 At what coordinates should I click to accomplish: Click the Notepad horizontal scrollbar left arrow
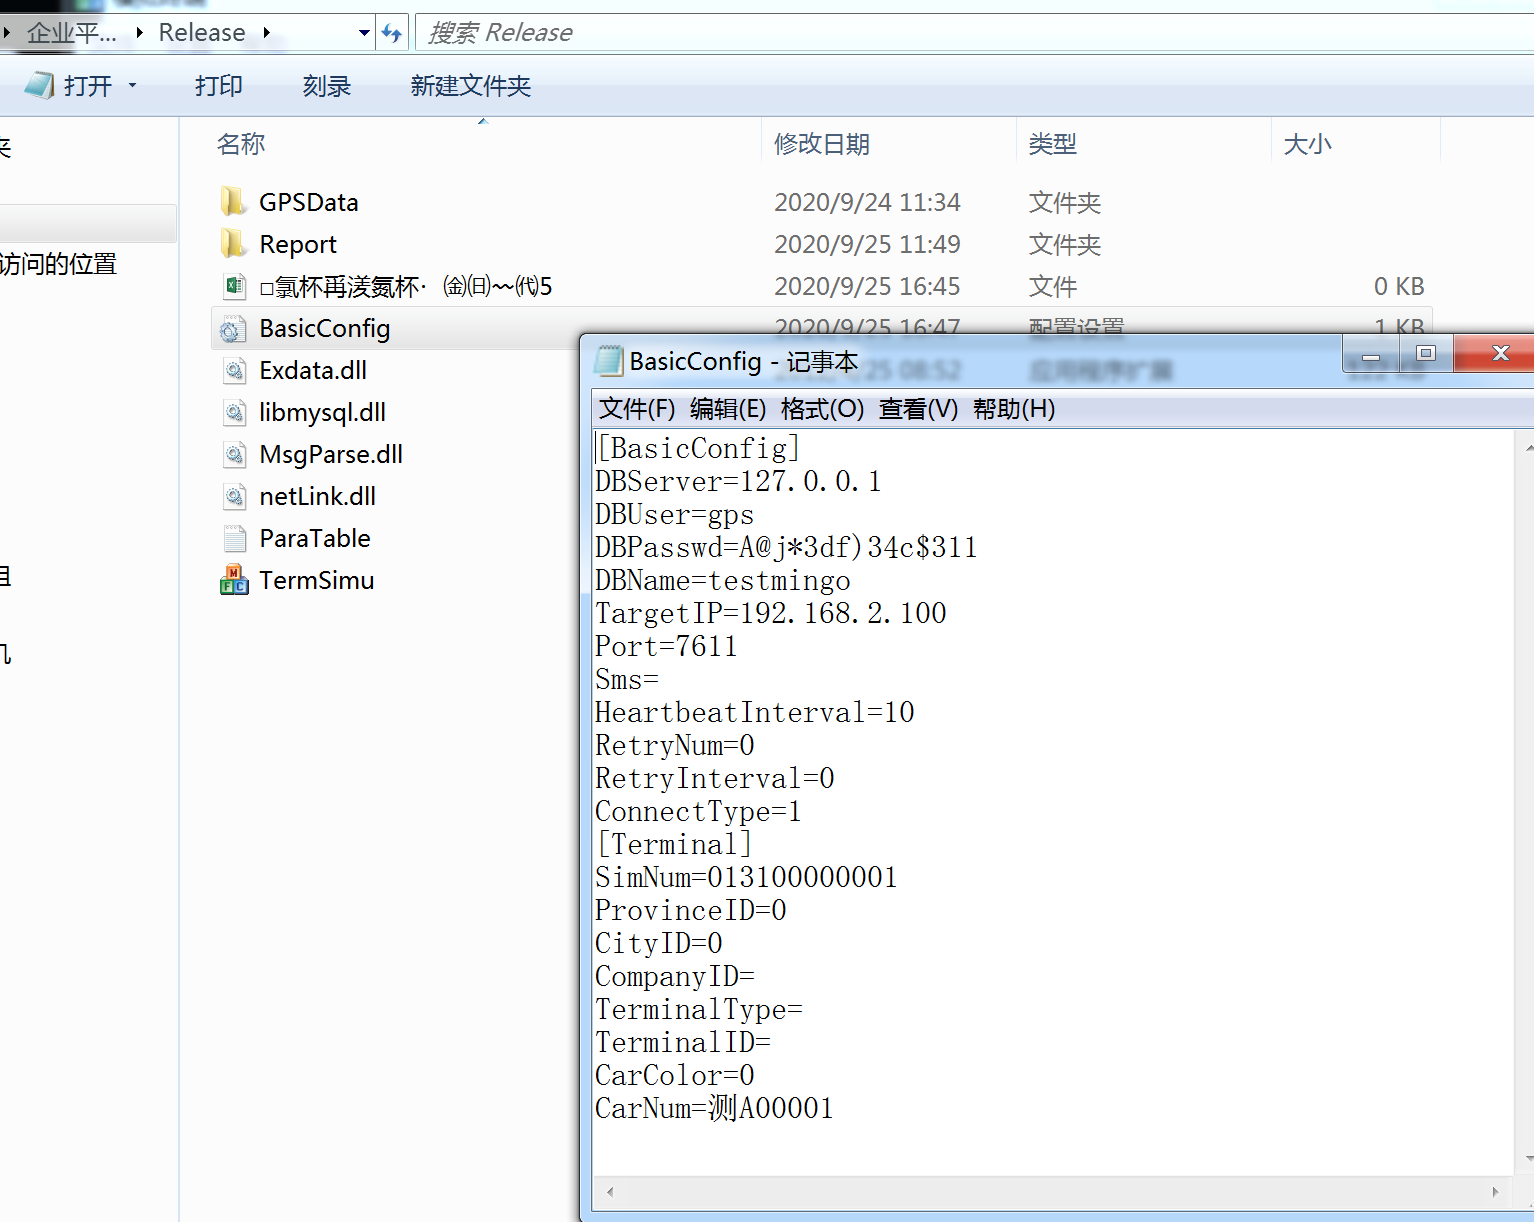[x=610, y=1192]
